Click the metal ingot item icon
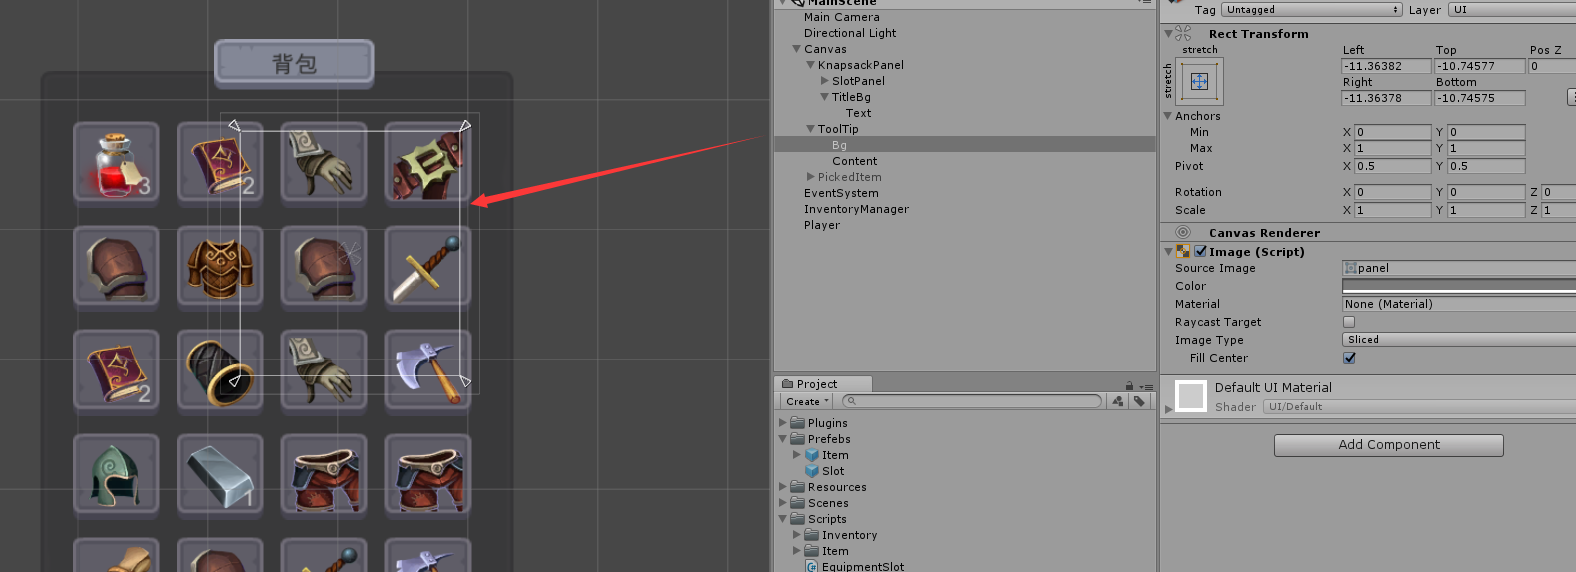 pyautogui.click(x=220, y=475)
